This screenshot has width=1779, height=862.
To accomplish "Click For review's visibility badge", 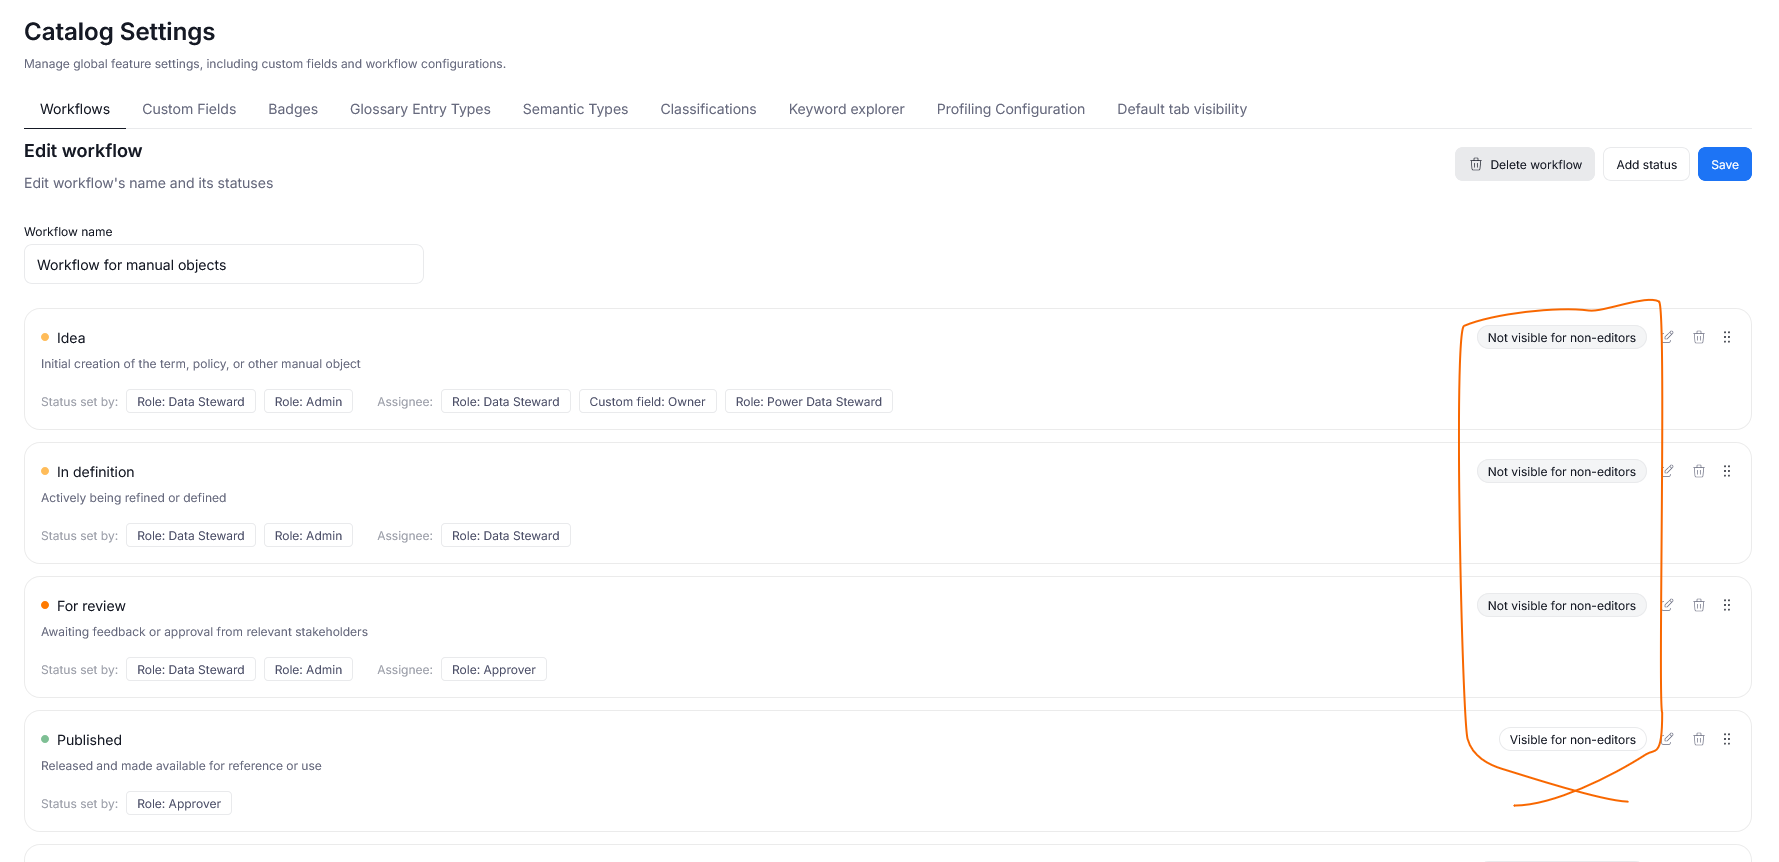I will pos(1561,605).
